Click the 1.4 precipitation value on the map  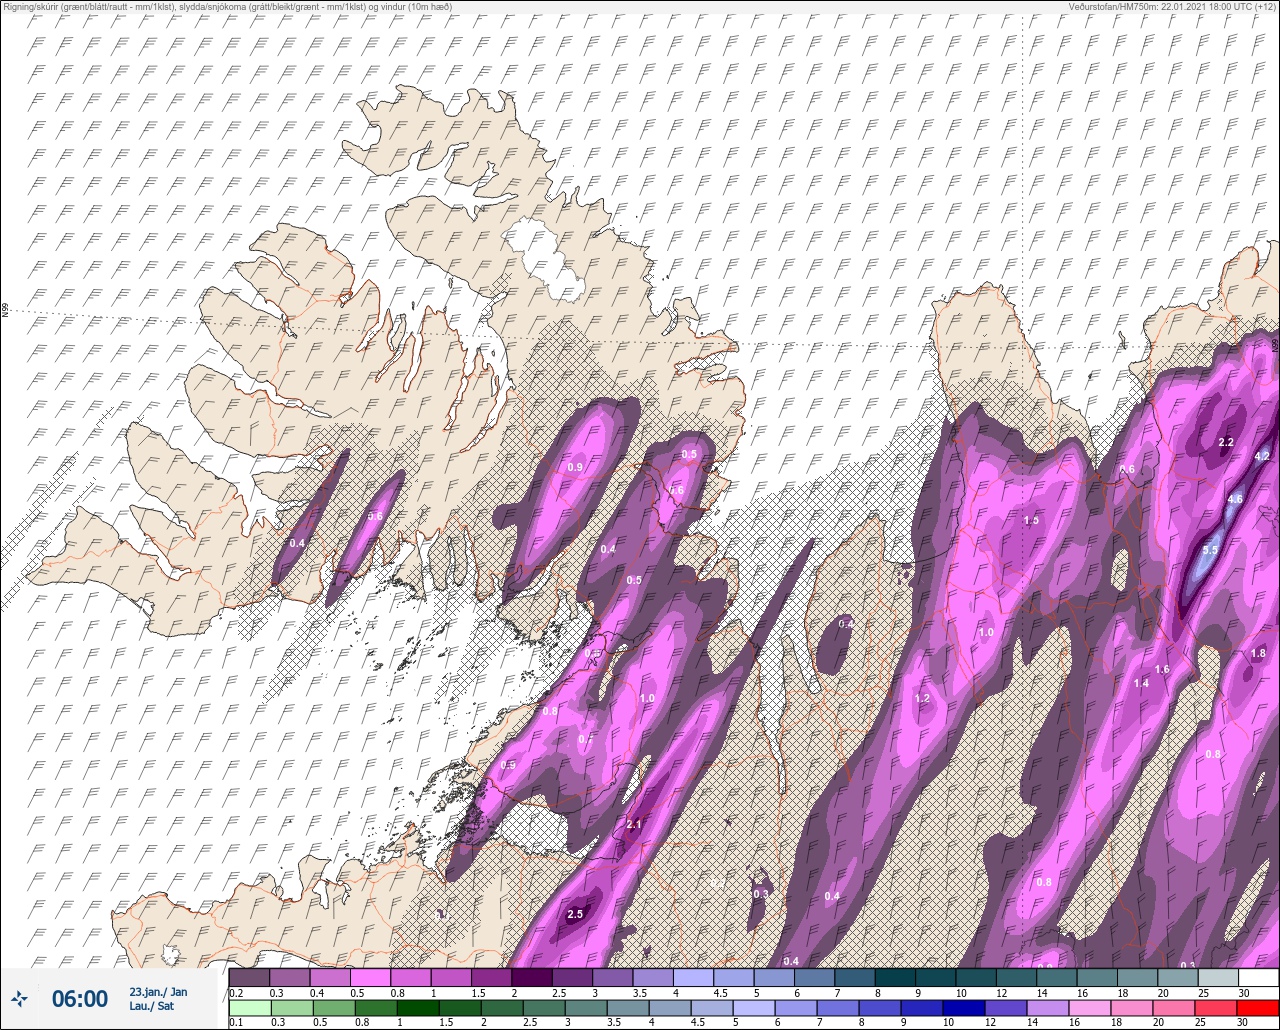click(x=1142, y=683)
